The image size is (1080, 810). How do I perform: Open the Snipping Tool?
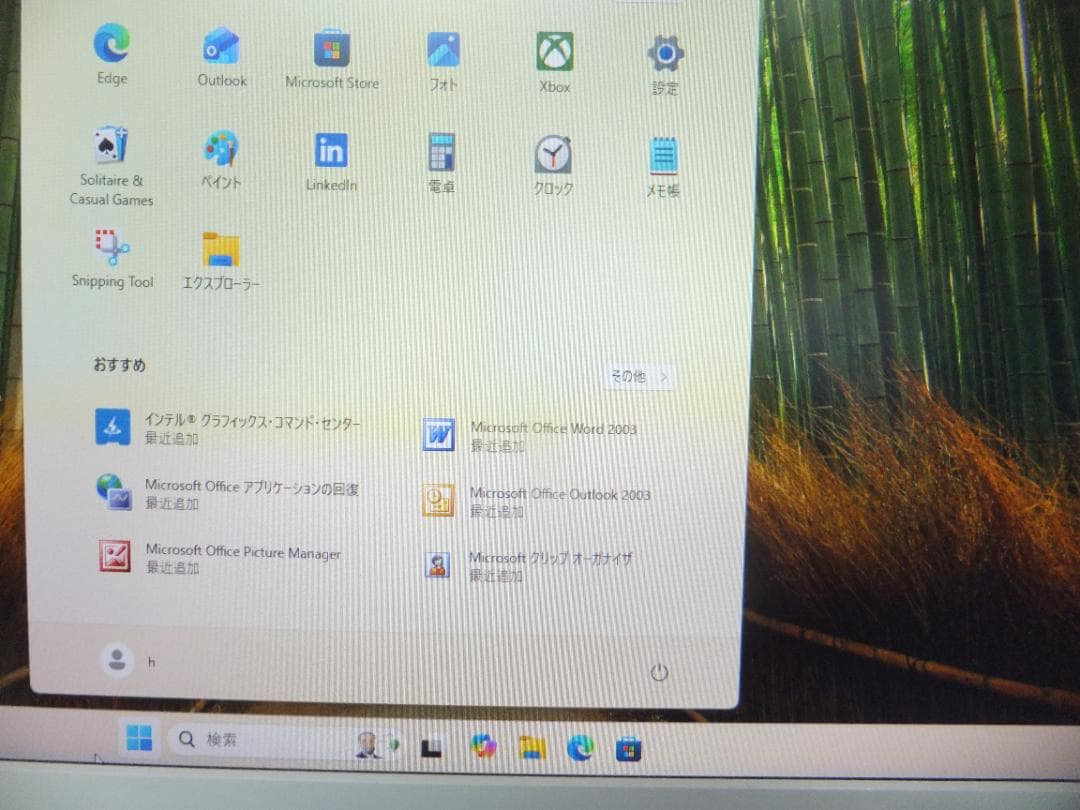[111, 250]
